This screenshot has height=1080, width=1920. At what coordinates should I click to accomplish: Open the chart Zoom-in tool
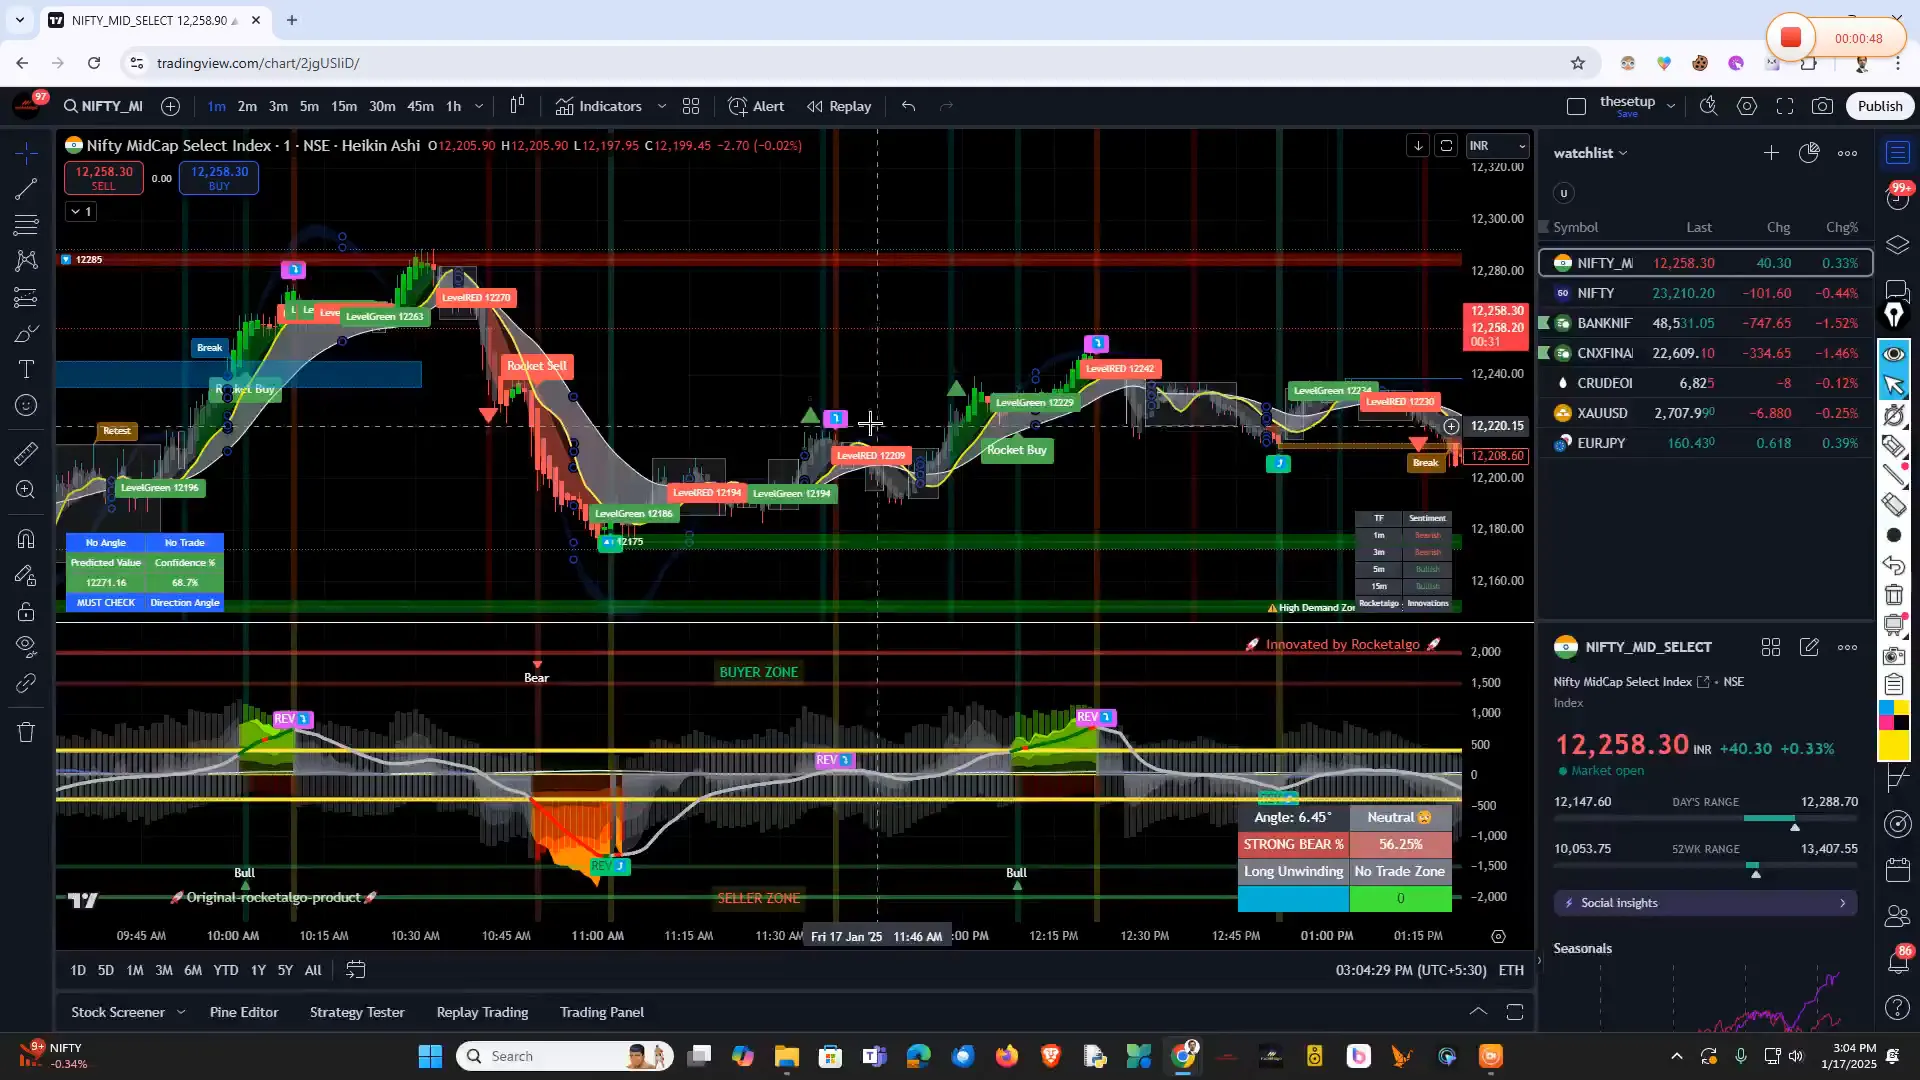[x=25, y=490]
